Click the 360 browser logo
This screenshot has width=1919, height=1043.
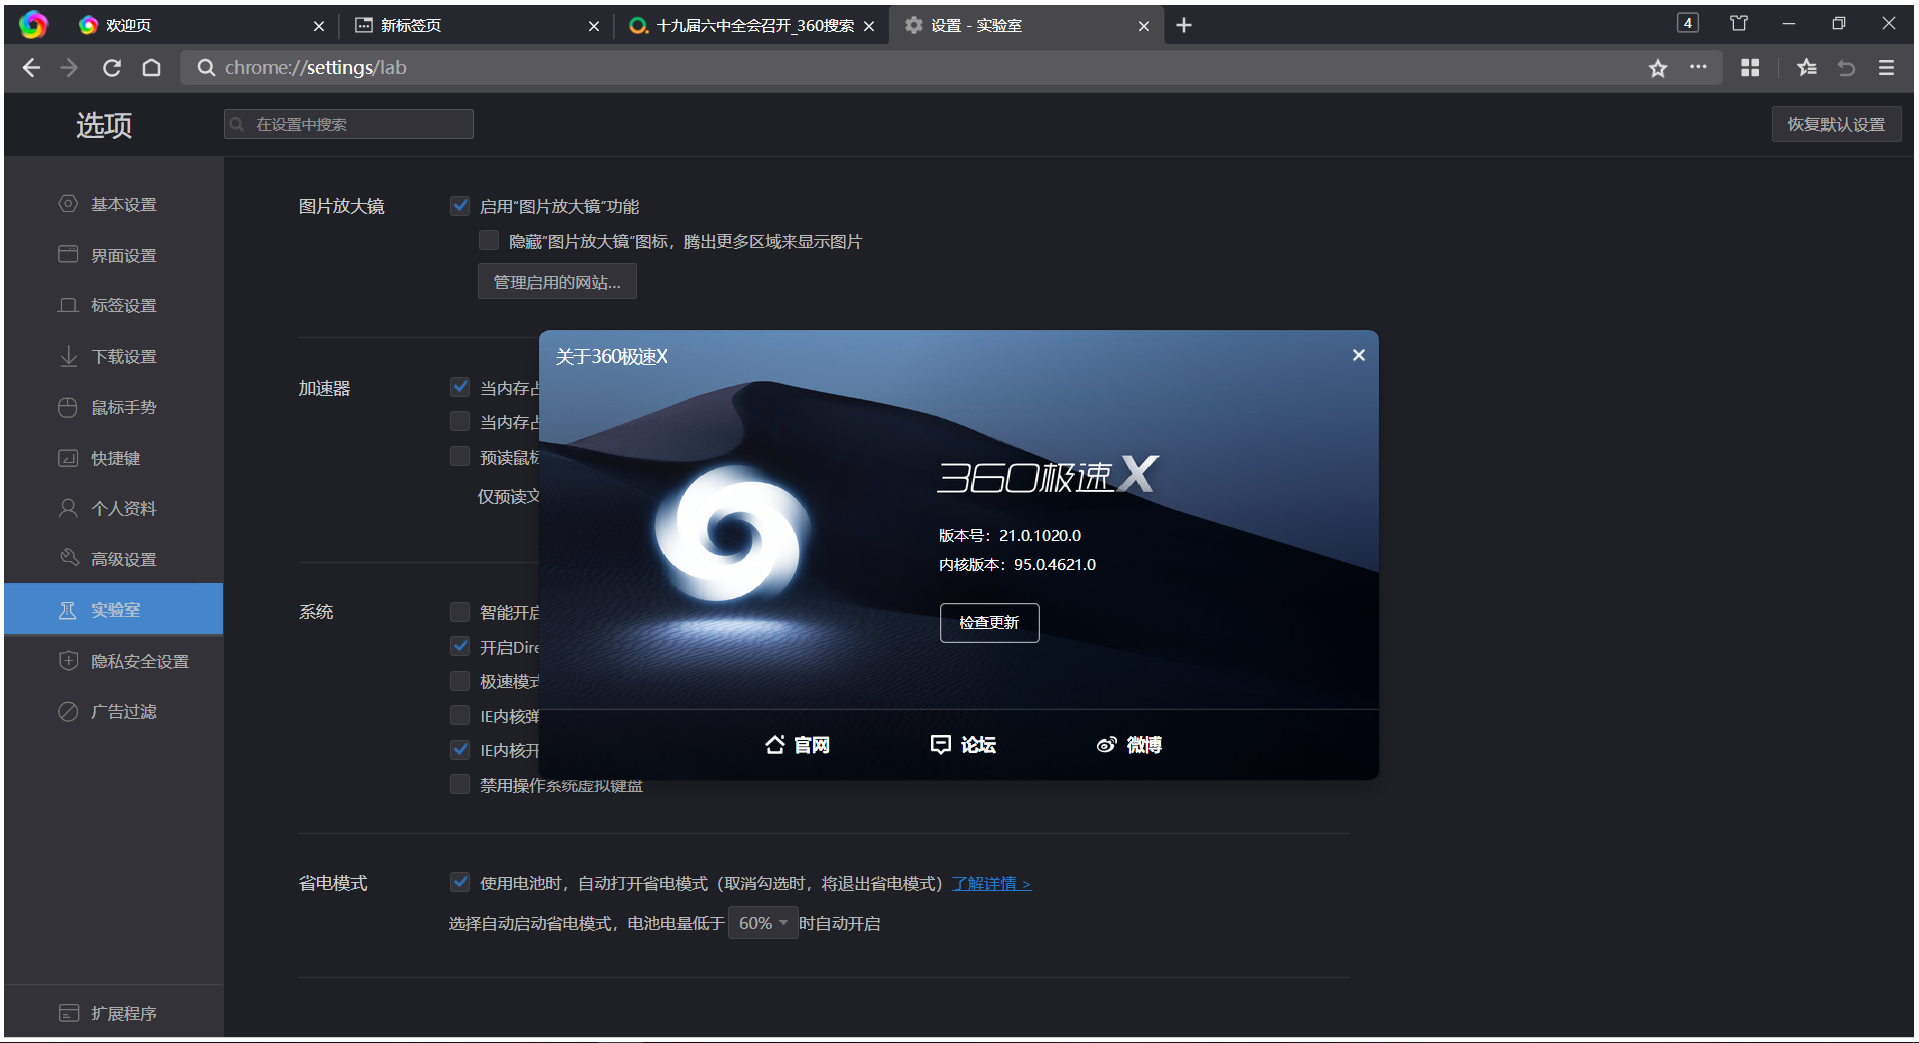point(33,25)
